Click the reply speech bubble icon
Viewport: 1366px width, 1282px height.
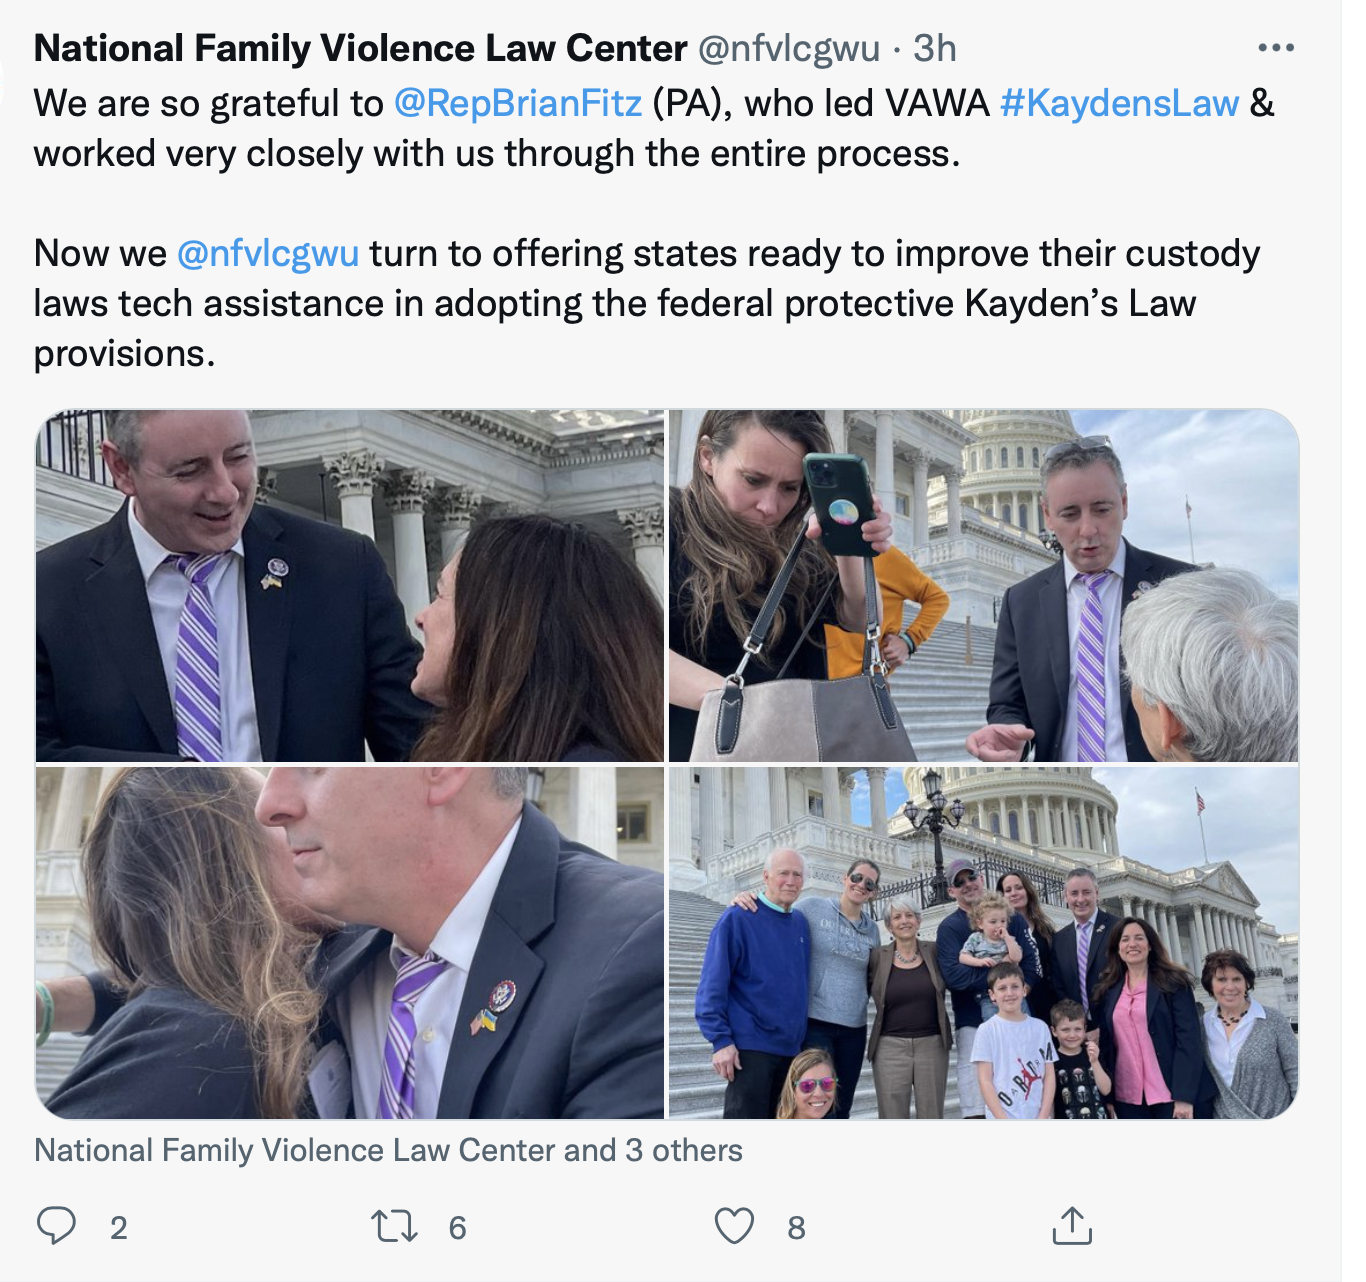(x=56, y=1226)
